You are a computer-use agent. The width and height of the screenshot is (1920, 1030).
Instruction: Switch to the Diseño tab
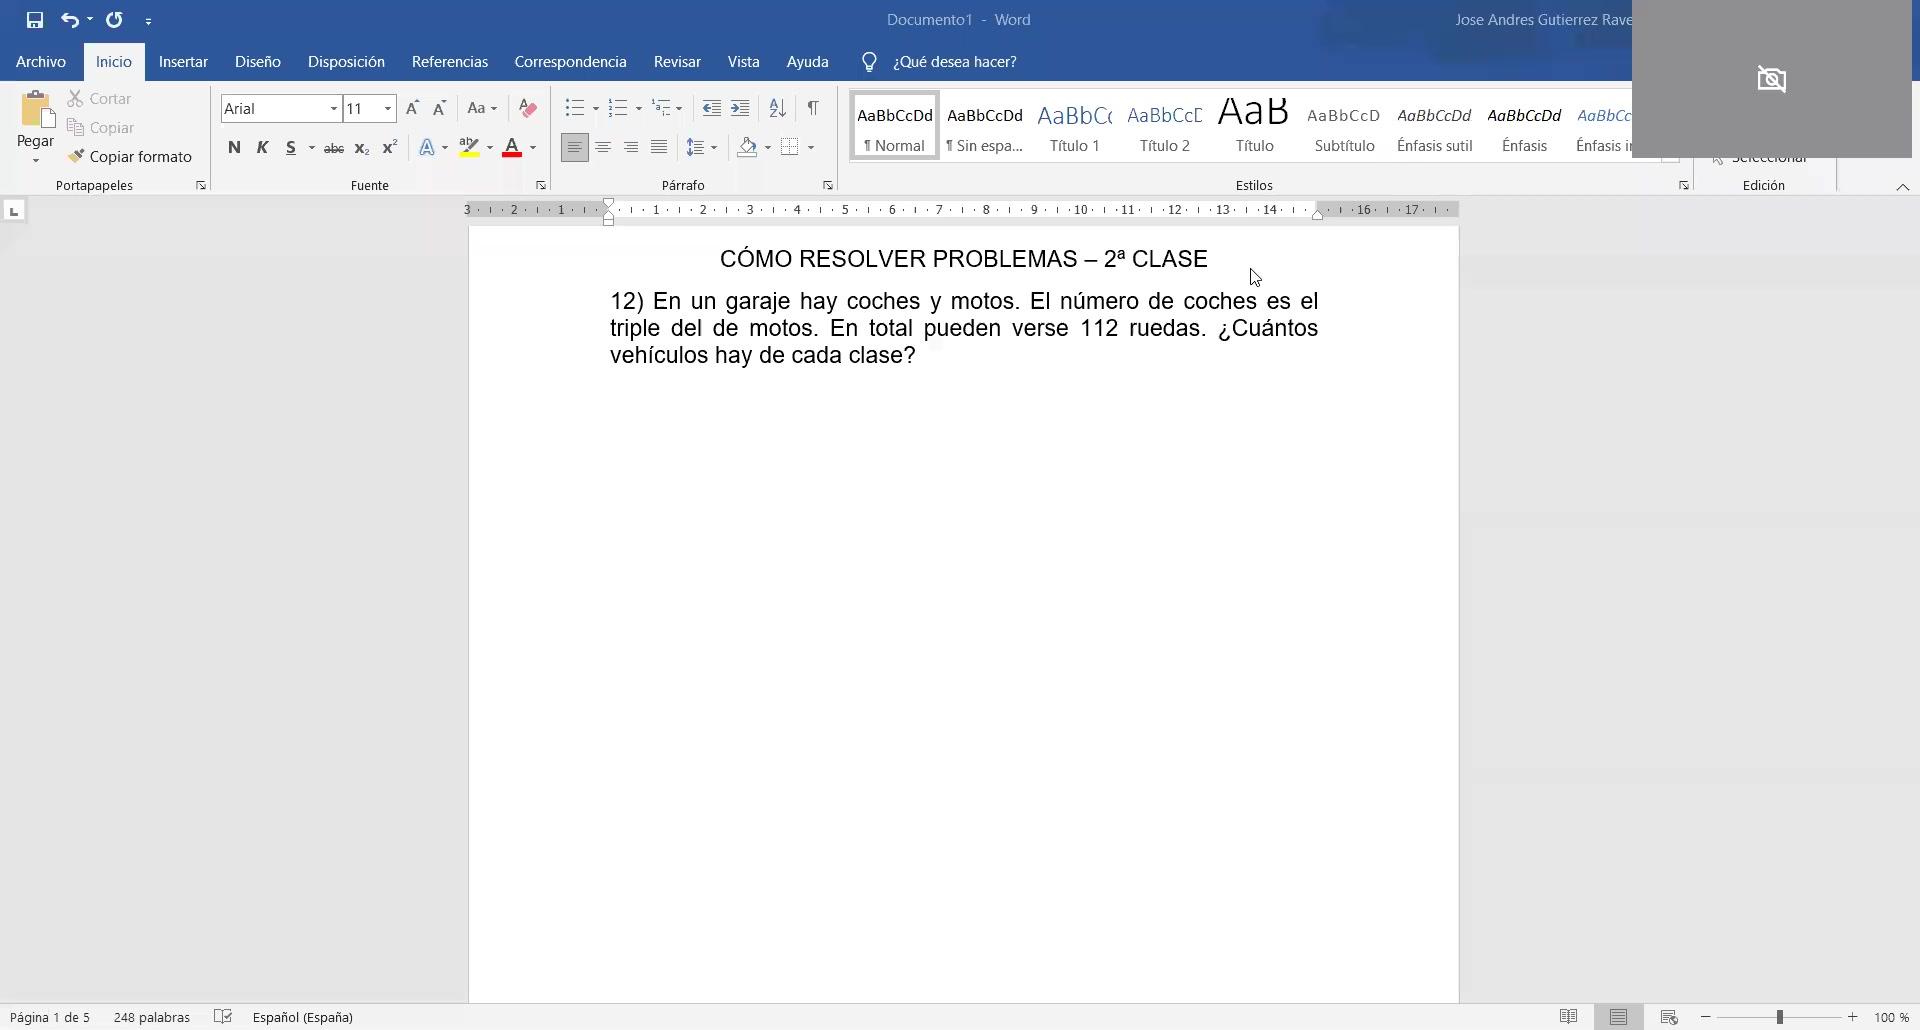pos(258,62)
